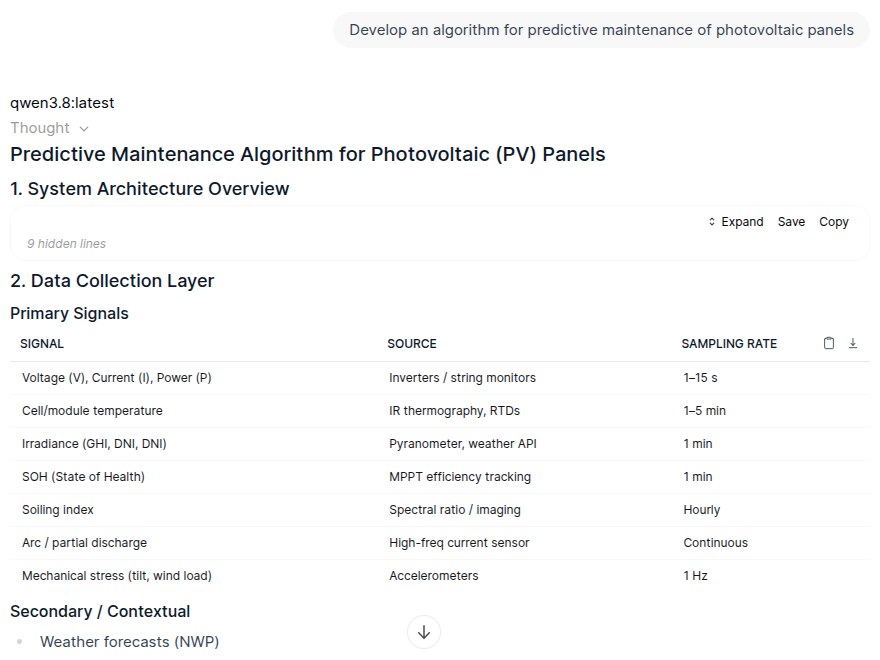This screenshot has height=660, width=880.
Task: Select the Voltage, Current, Power row
Action: coord(439,378)
